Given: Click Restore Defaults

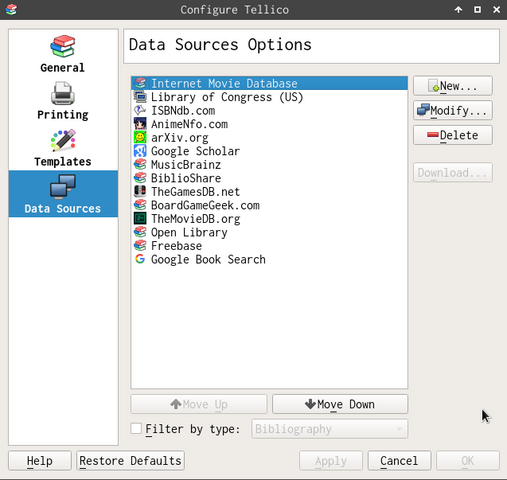Looking at the screenshot, I should tap(130, 461).
